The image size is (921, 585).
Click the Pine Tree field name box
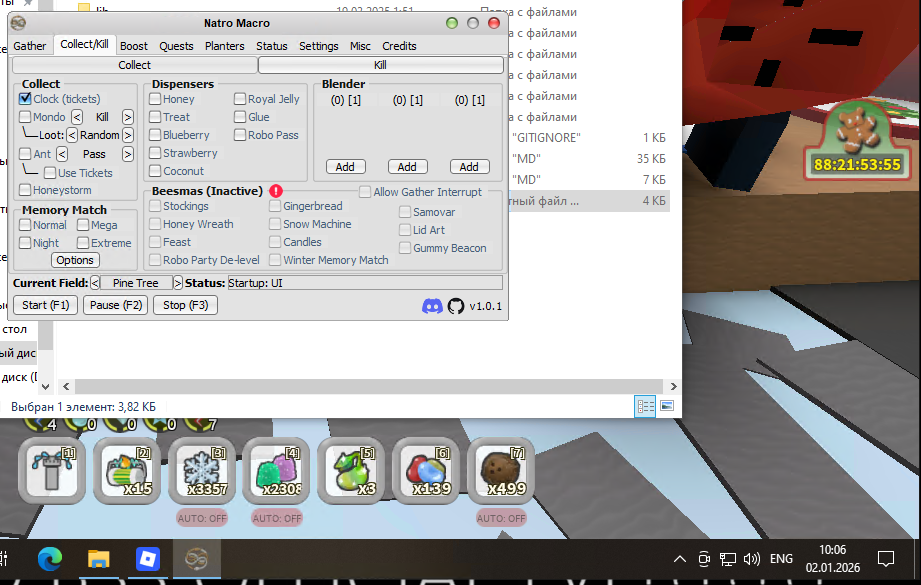pyautogui.click(x=136, y=283)
